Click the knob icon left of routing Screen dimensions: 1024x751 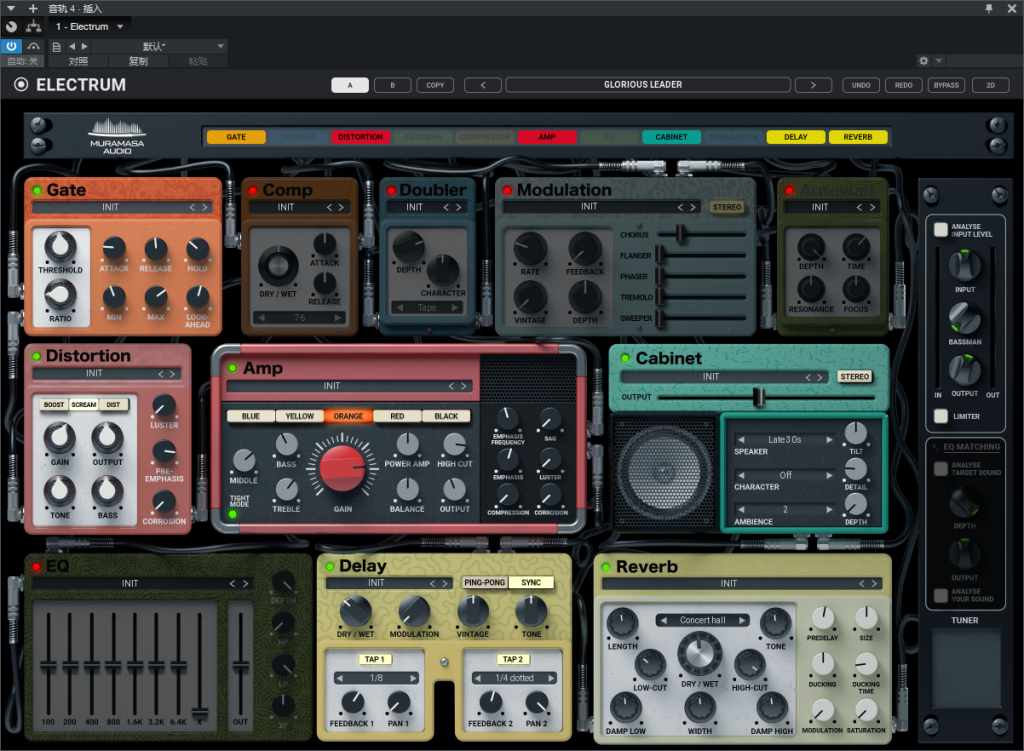12,27
